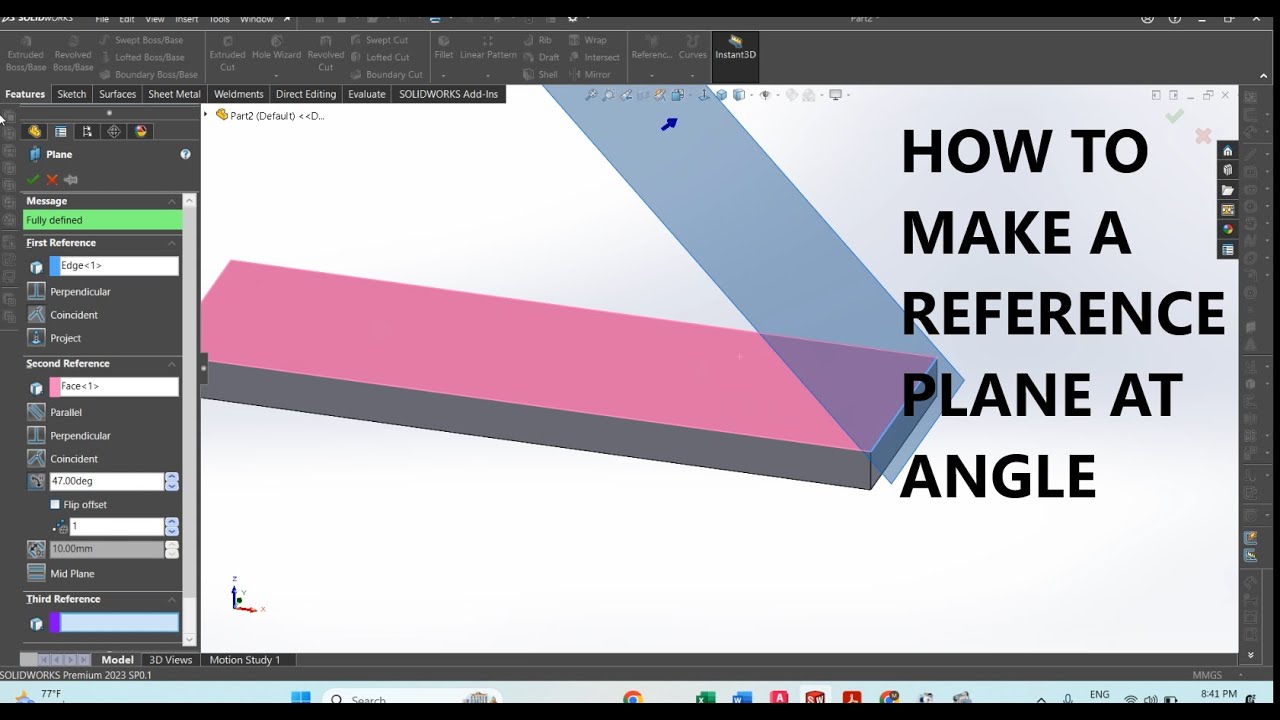Screen dimensions: 1280x720
Task: Click the Second Reference Face<1> field
Action: [x=114, y=387]
